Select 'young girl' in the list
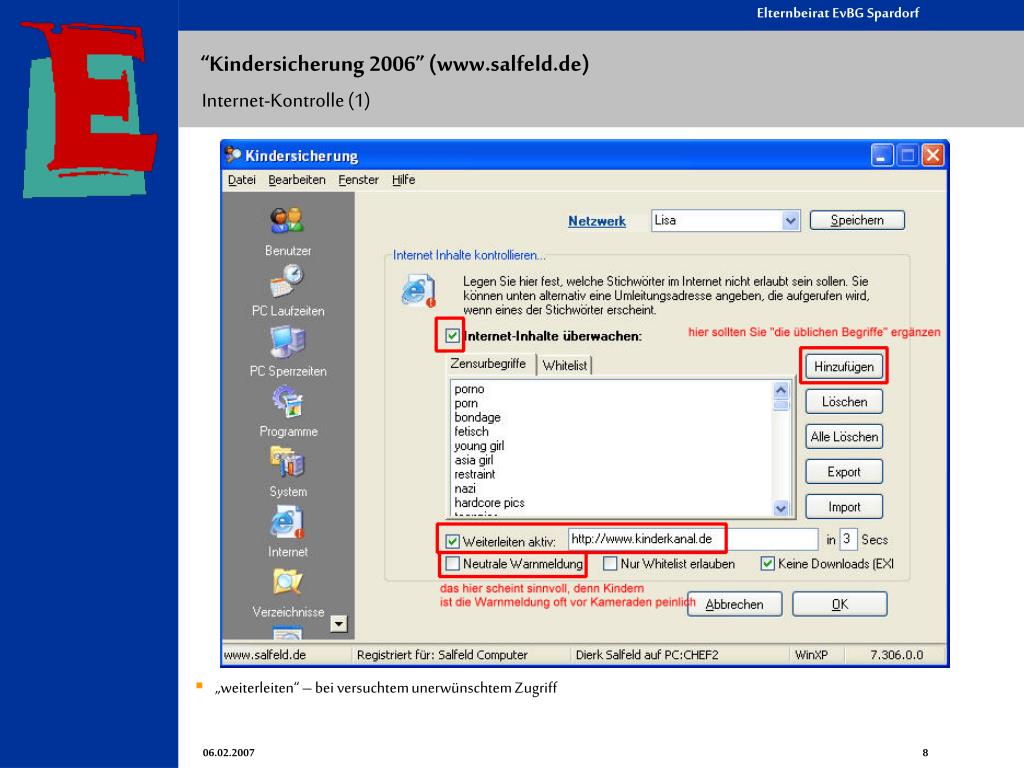Image resolution: width=1024 pixels, height=768 pixels. [479, 446]
